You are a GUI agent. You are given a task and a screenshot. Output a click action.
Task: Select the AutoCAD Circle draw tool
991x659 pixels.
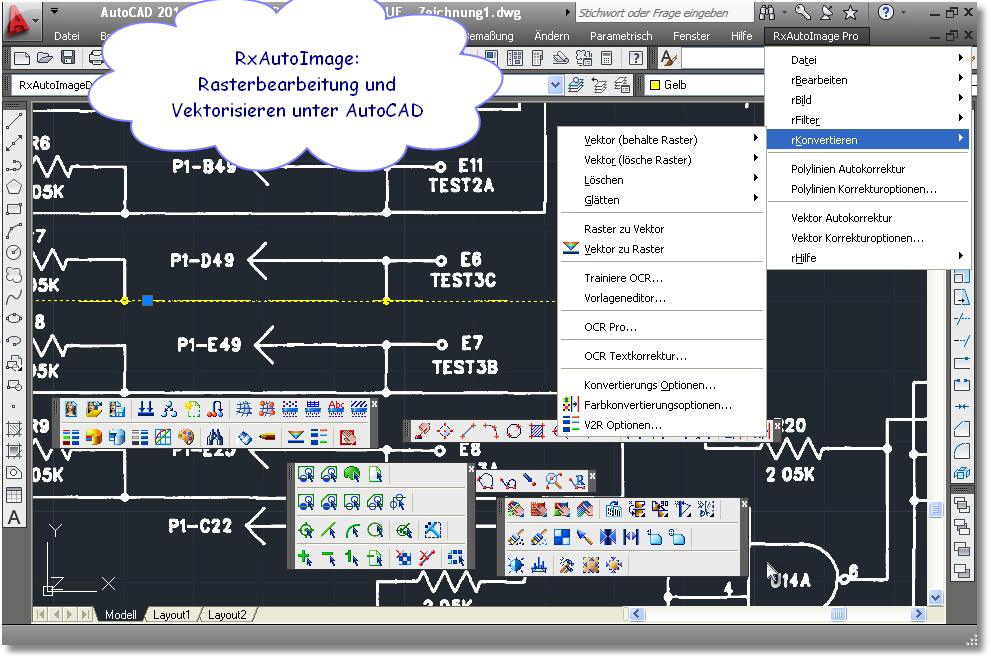tap(14, 252)
